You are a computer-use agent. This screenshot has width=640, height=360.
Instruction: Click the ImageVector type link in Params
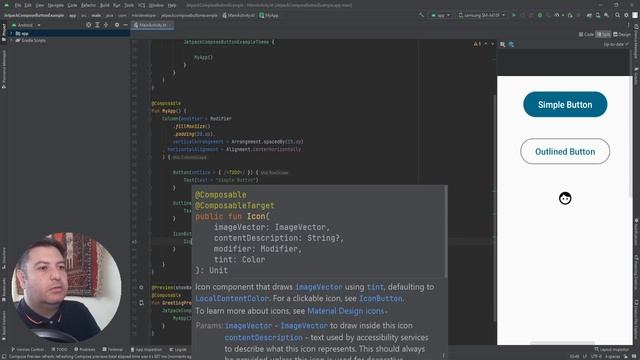[x=304, y=326]
